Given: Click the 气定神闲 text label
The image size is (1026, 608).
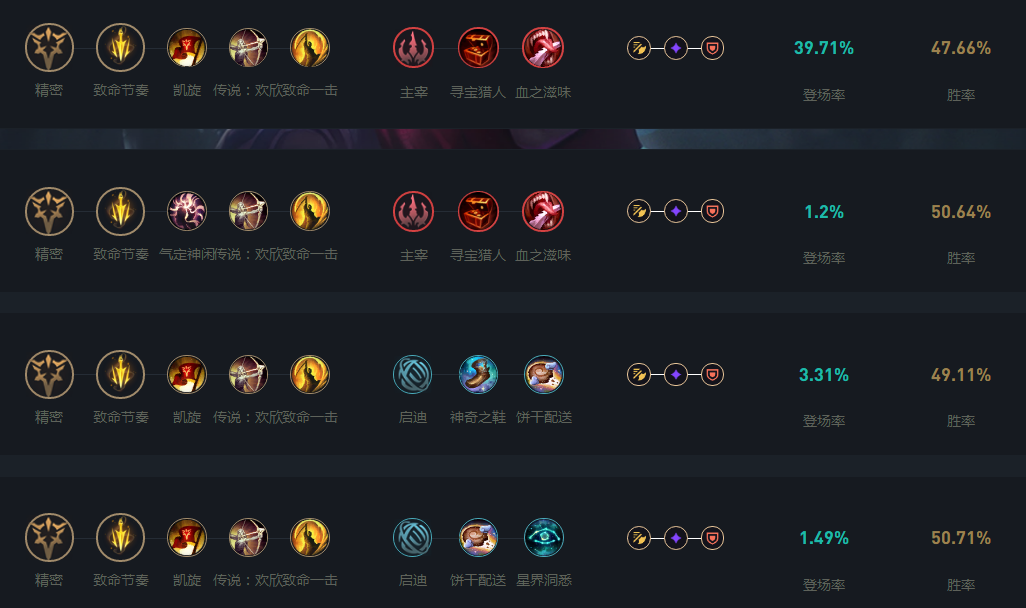Looking at the screenshot, I should 185,255.
